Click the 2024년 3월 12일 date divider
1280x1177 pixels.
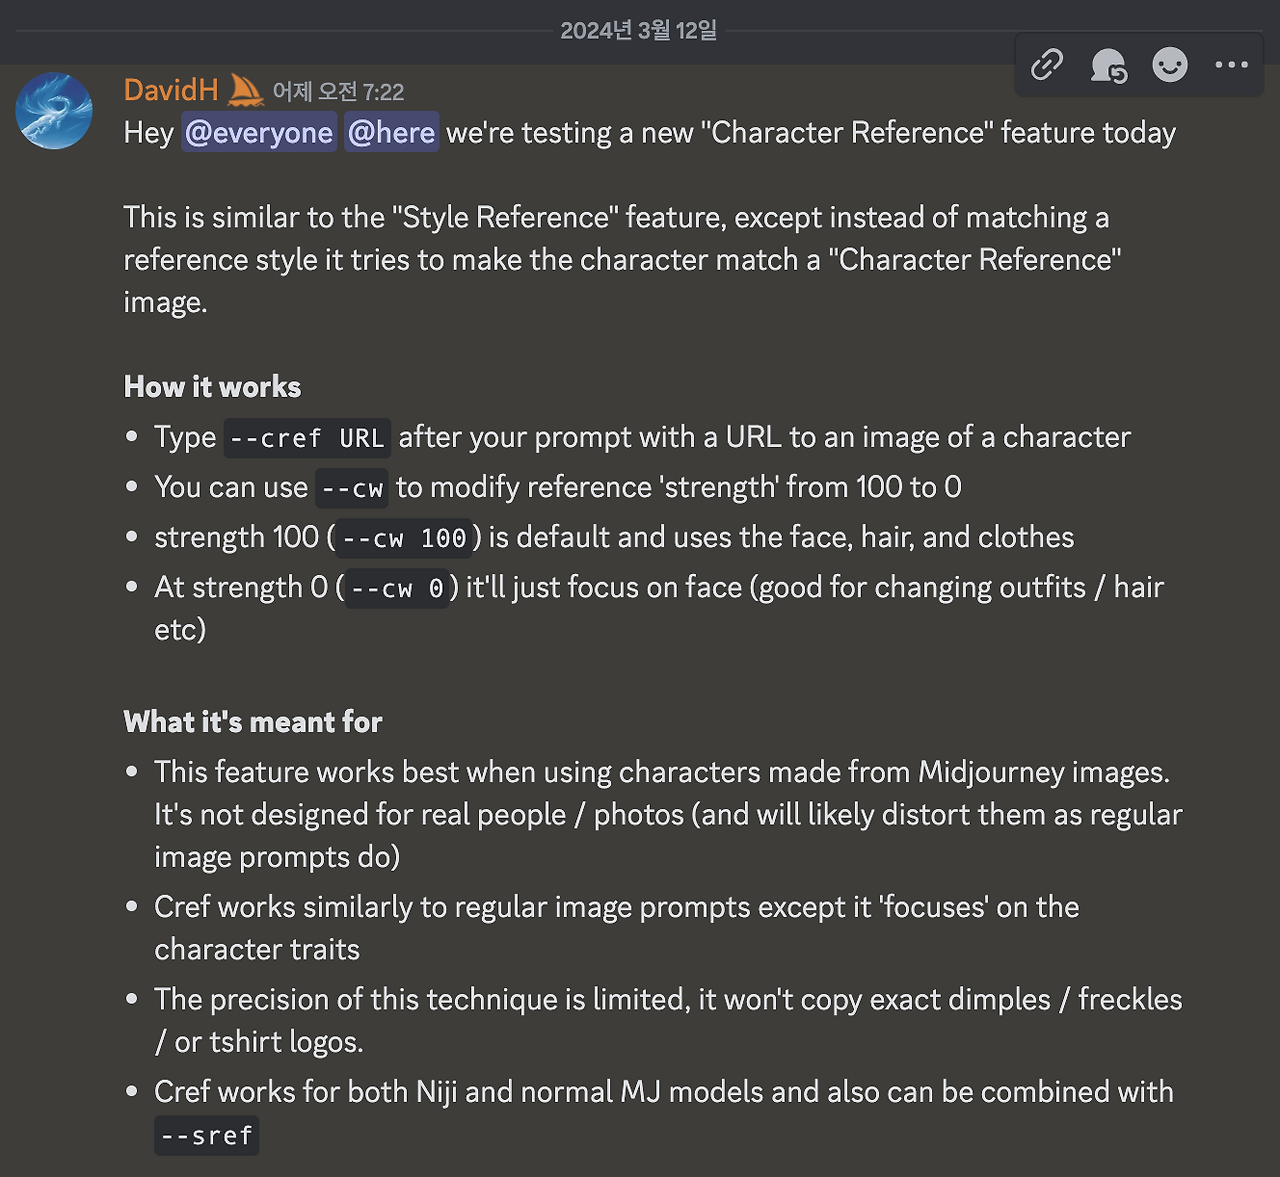638,31
